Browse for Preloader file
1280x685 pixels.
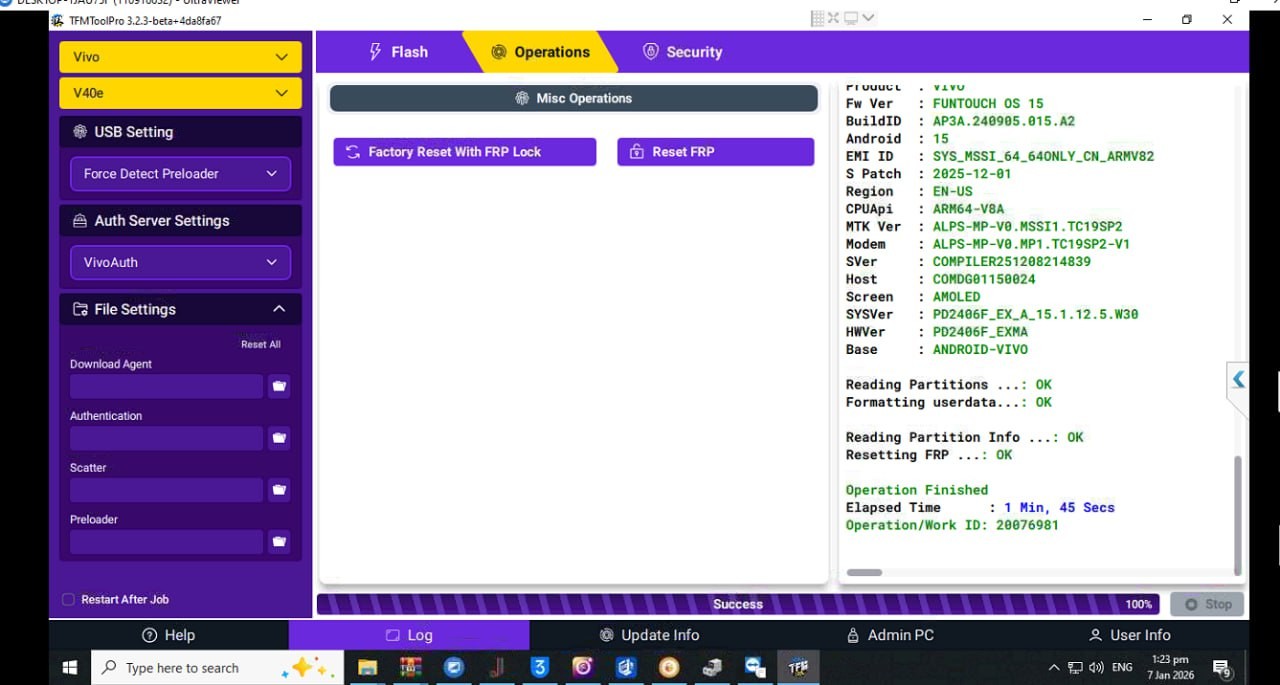(x=279, y=542)
